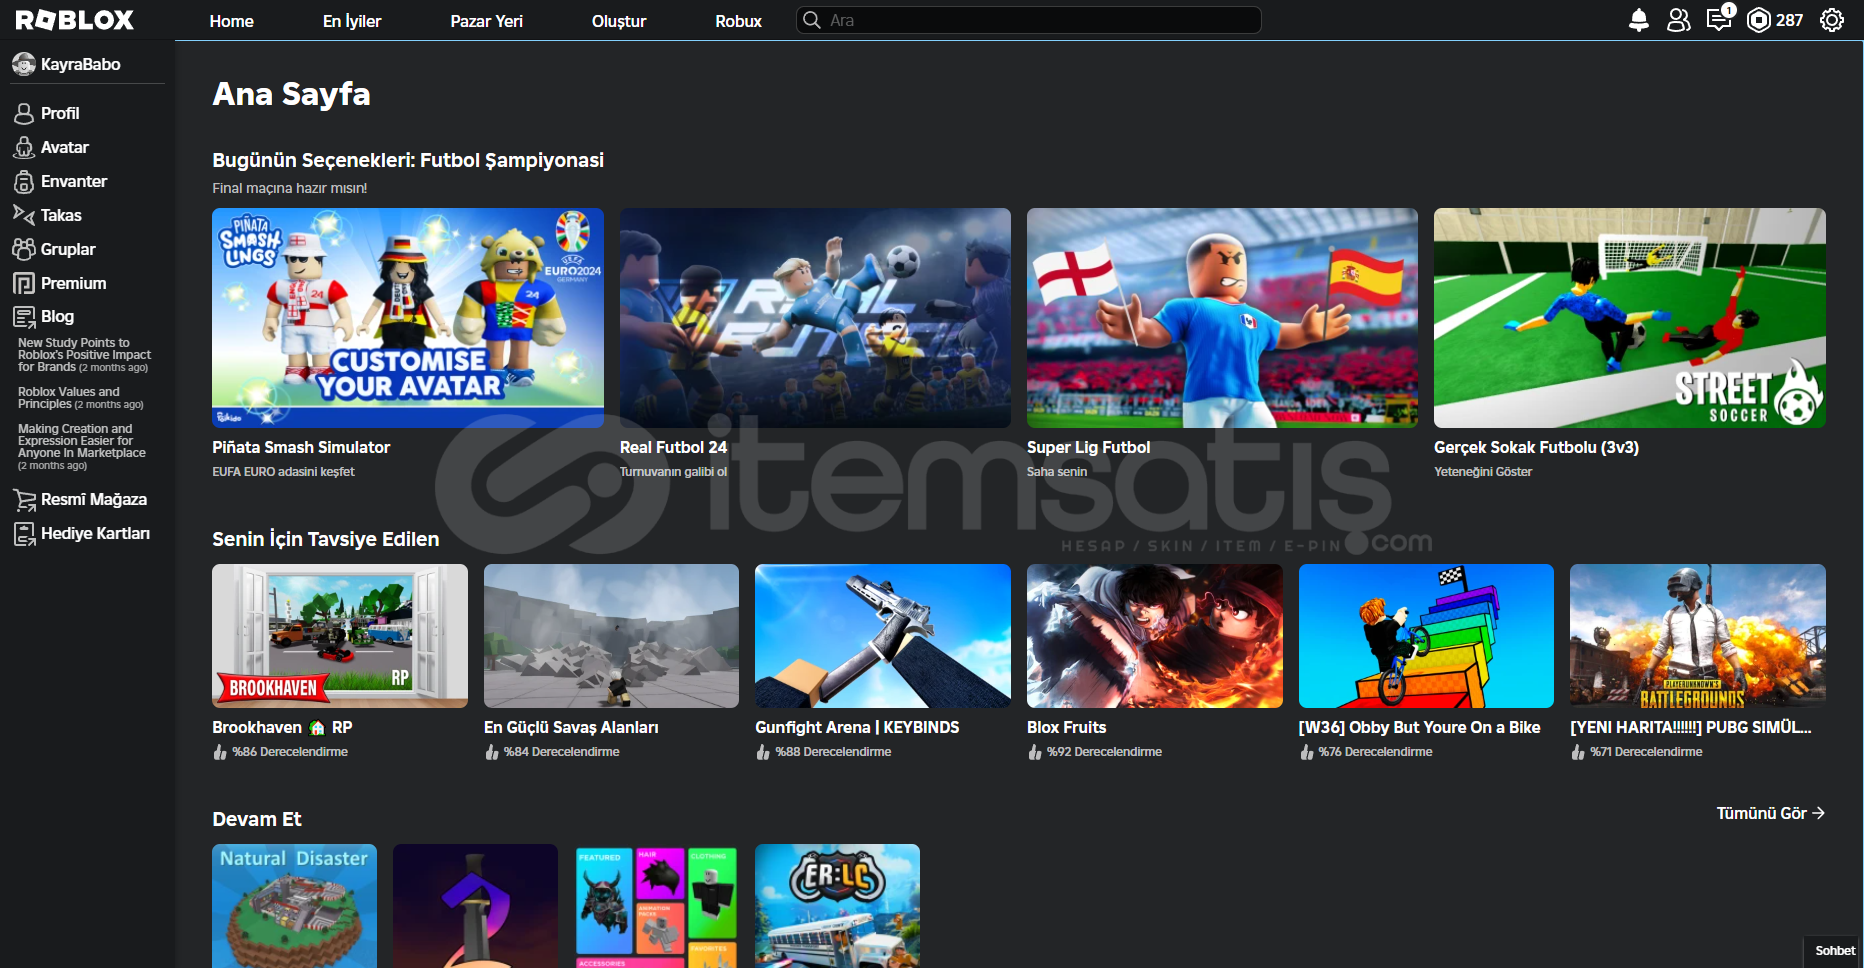Click thumbs-up icon under Gunfight Arena
The width and height of the screenshot is (1866, 968).
click(763, 752)
